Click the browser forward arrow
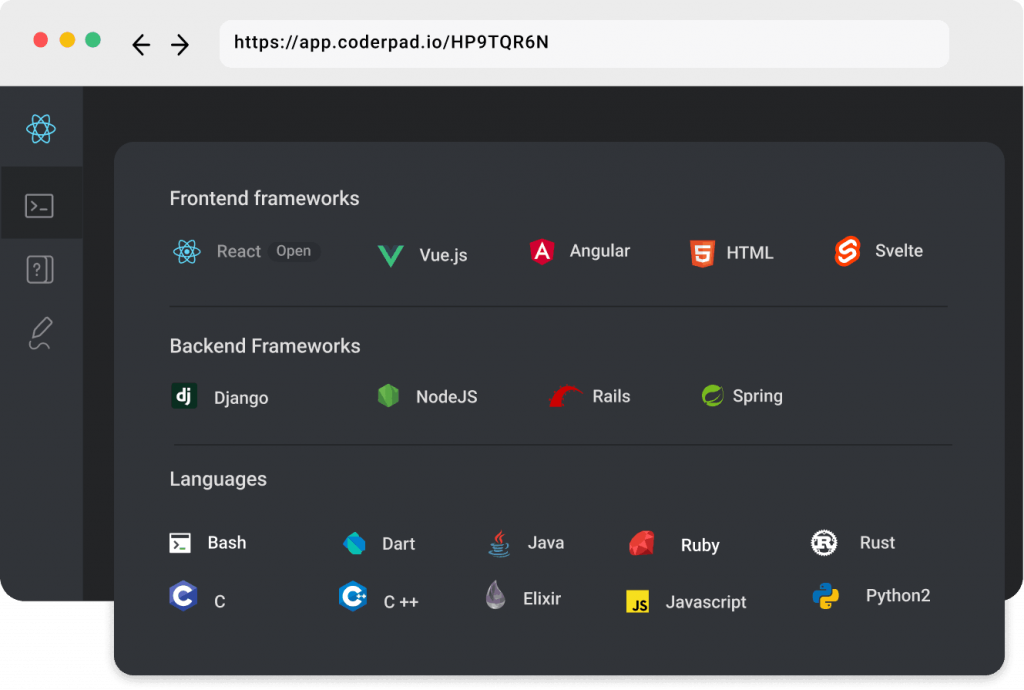The height and width of the screenshot is (690, 1024). point(180,45)
